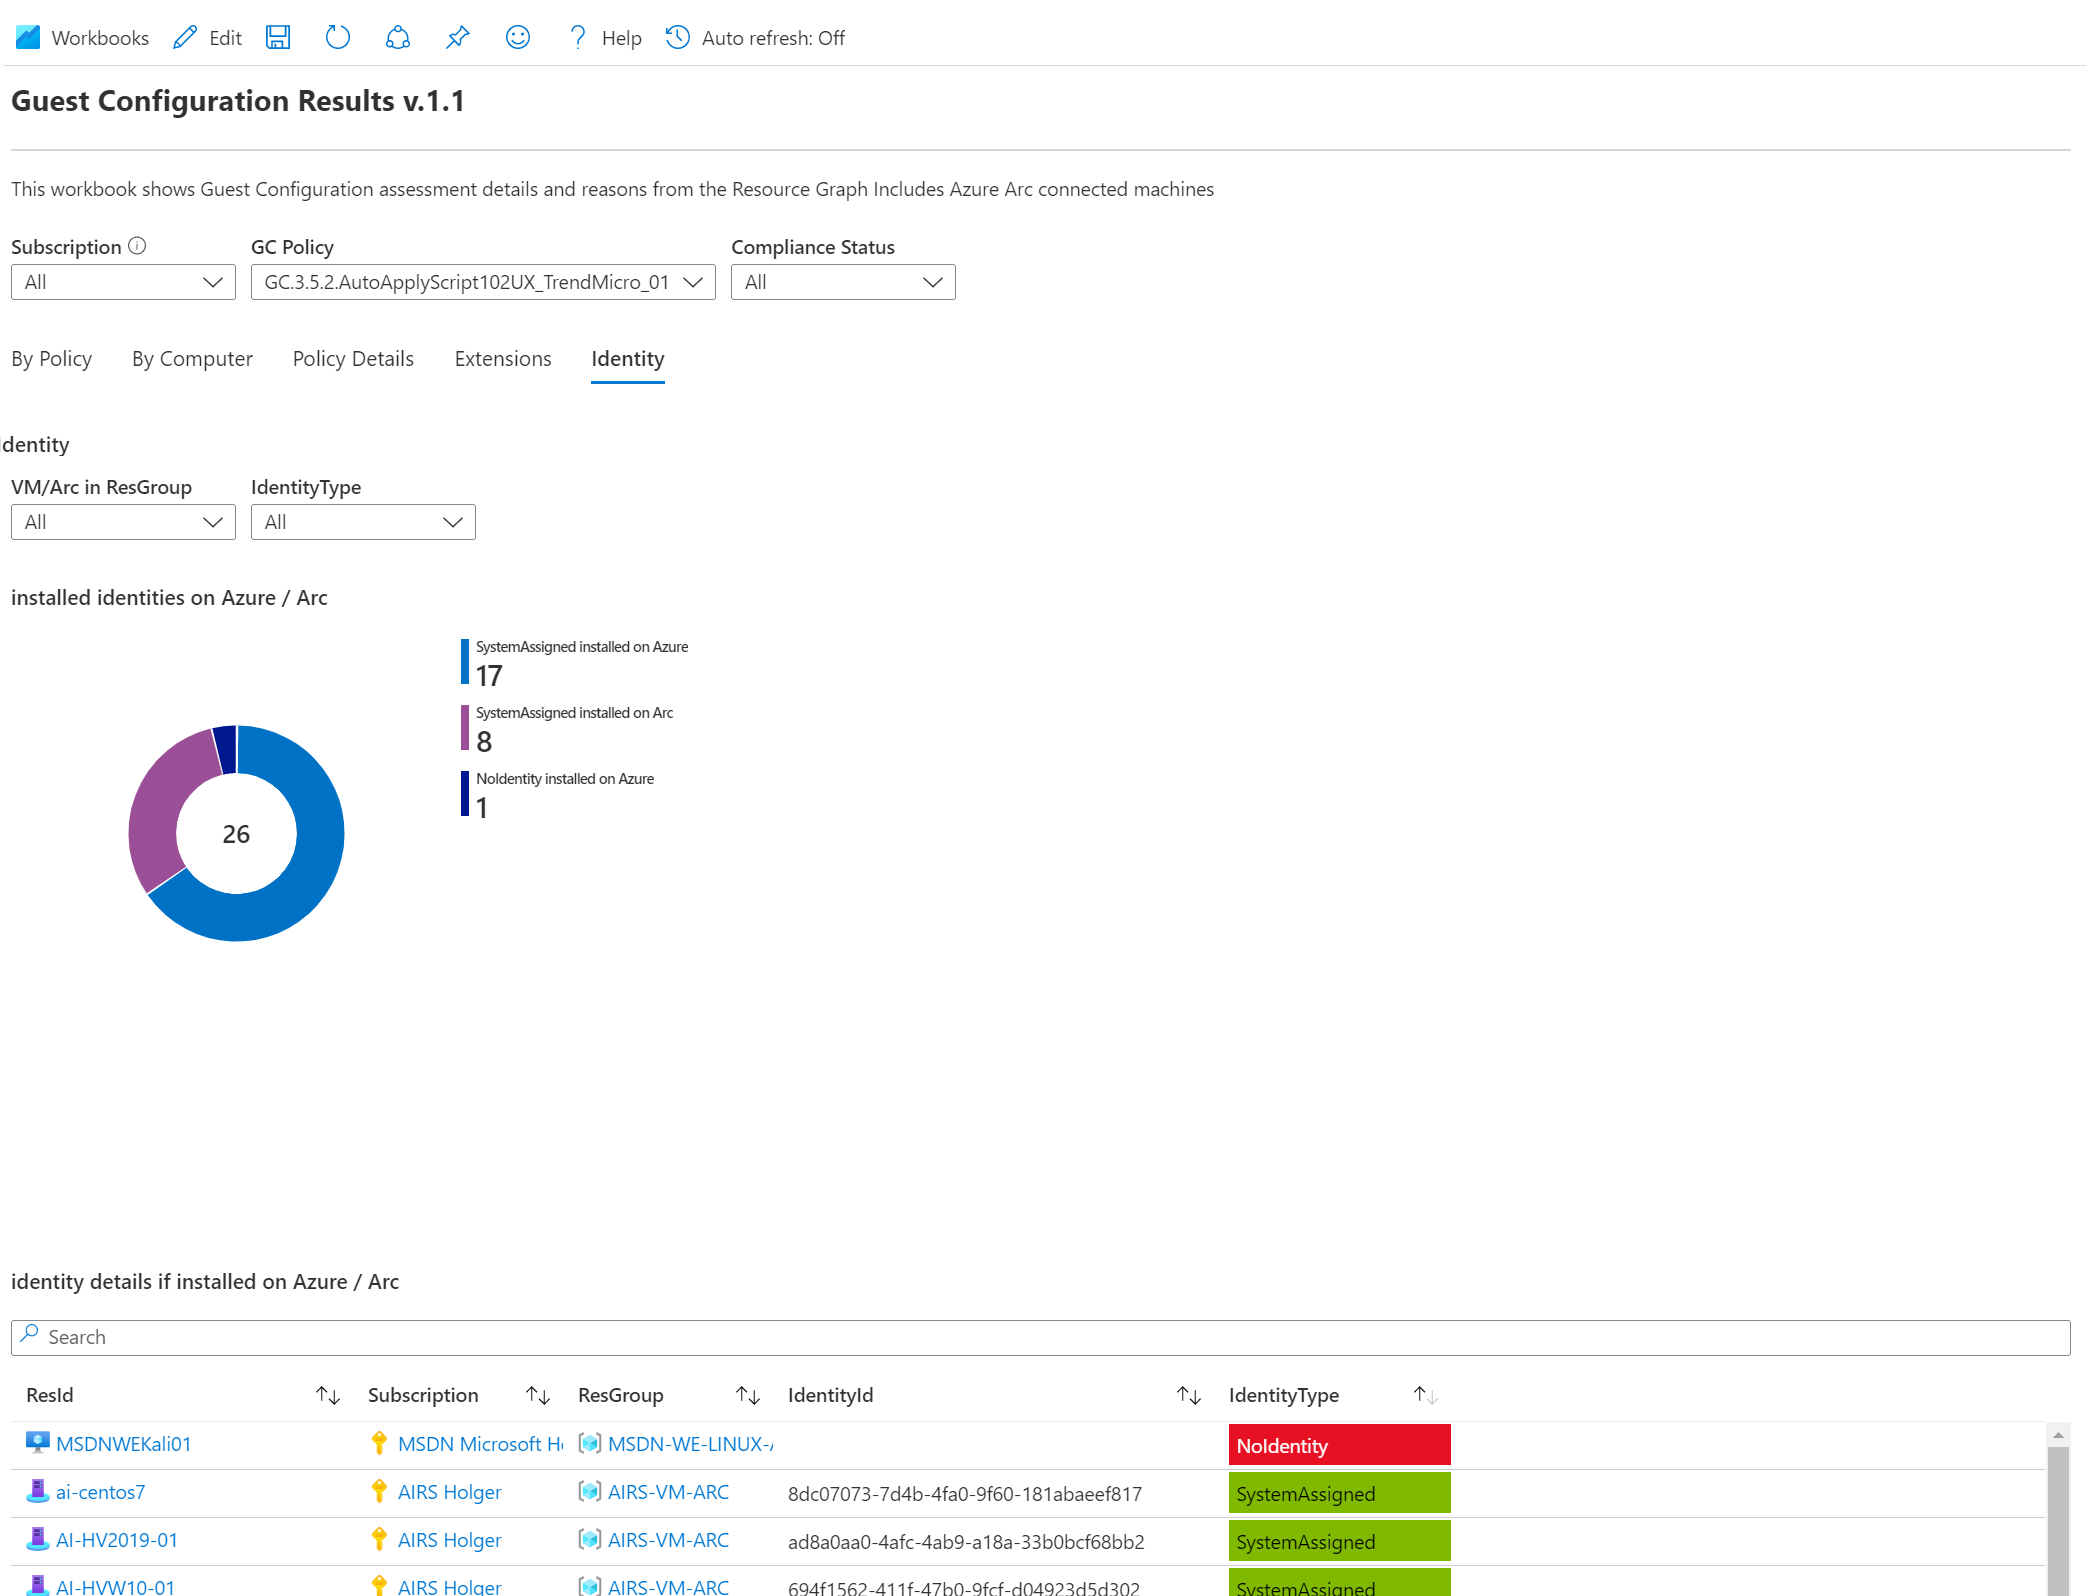Viewport: 2086px width, 1596px height.
Task: Select the Identity tab
Action: (628, 359)
